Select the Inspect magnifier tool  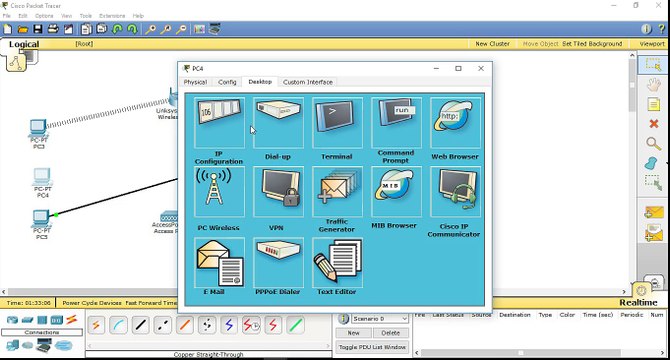[x=653, y=143]
